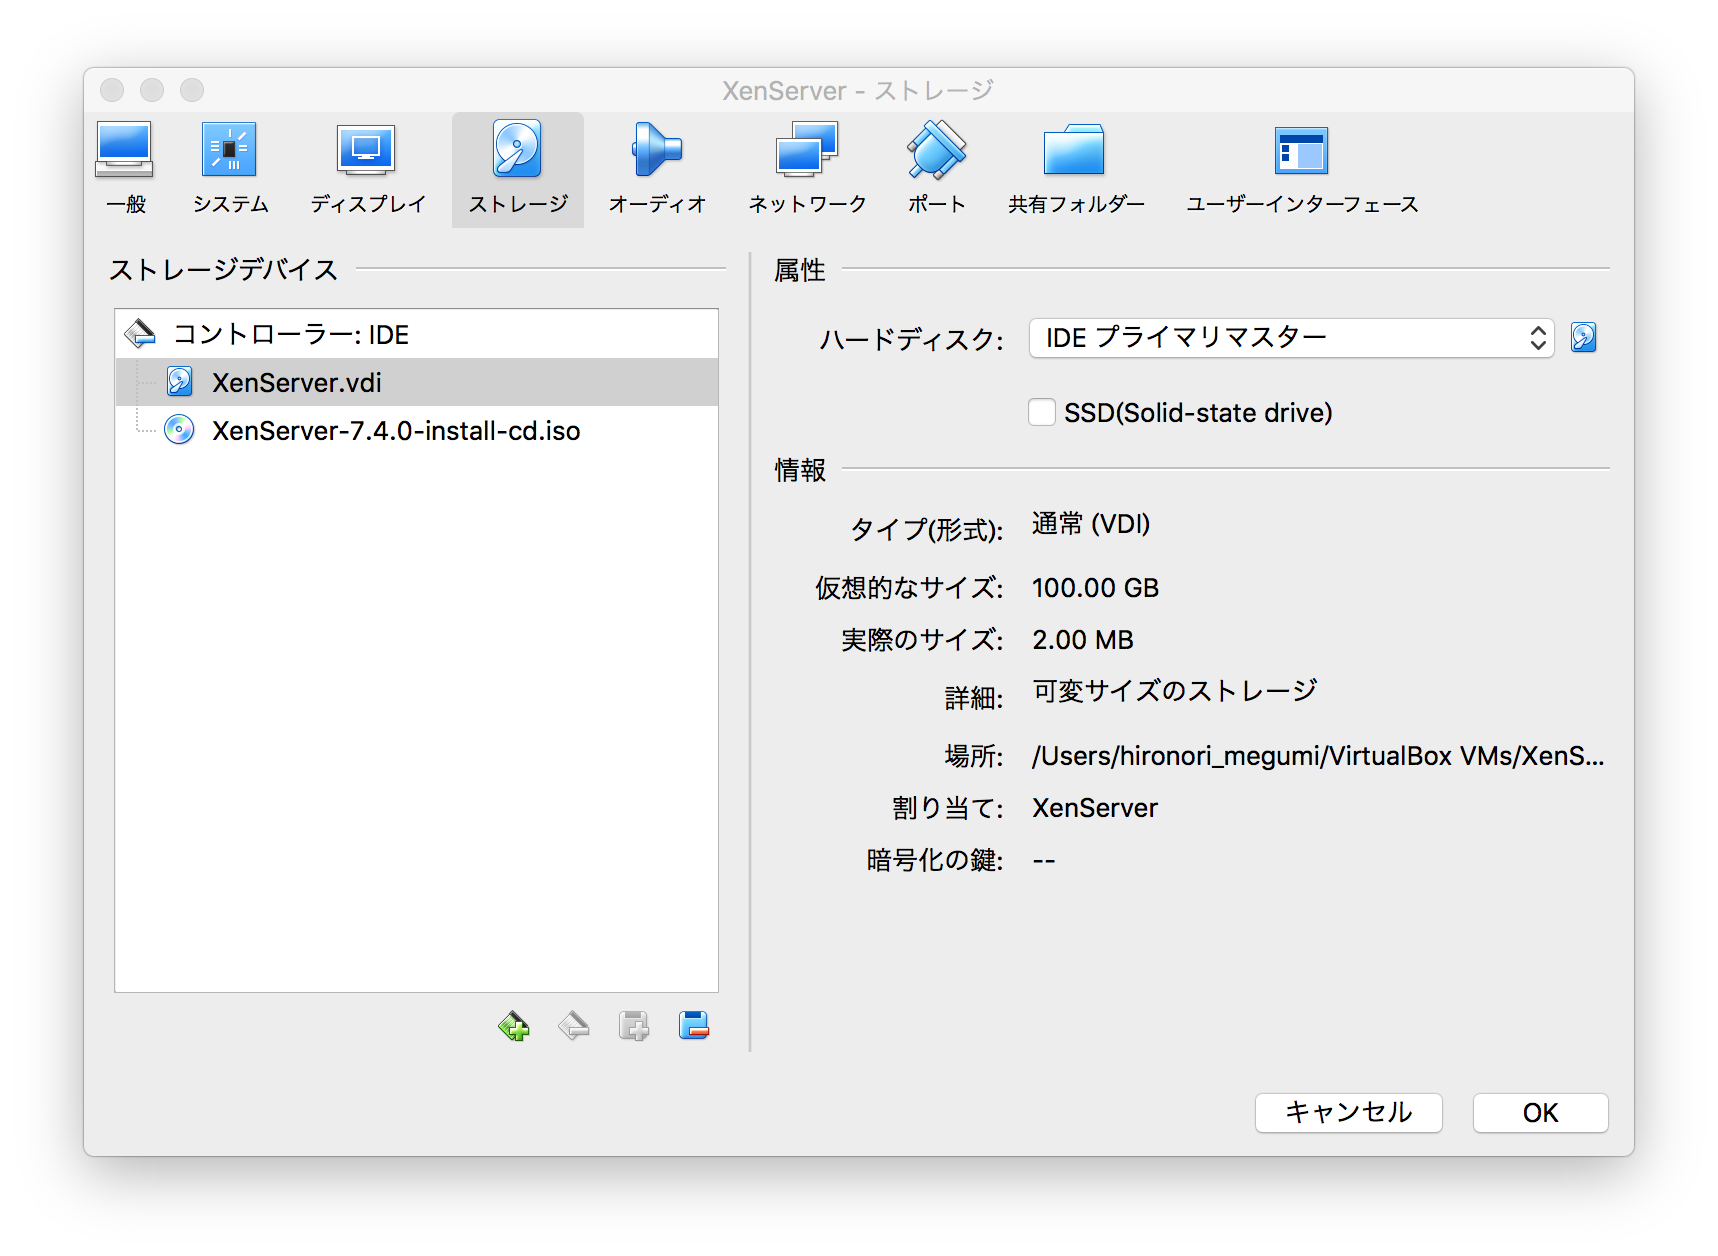This screenshot has height=1256, width=1718.
Task: Click the XenServer assignment value
Action: pyautogui.click(x=1095, y=808)
